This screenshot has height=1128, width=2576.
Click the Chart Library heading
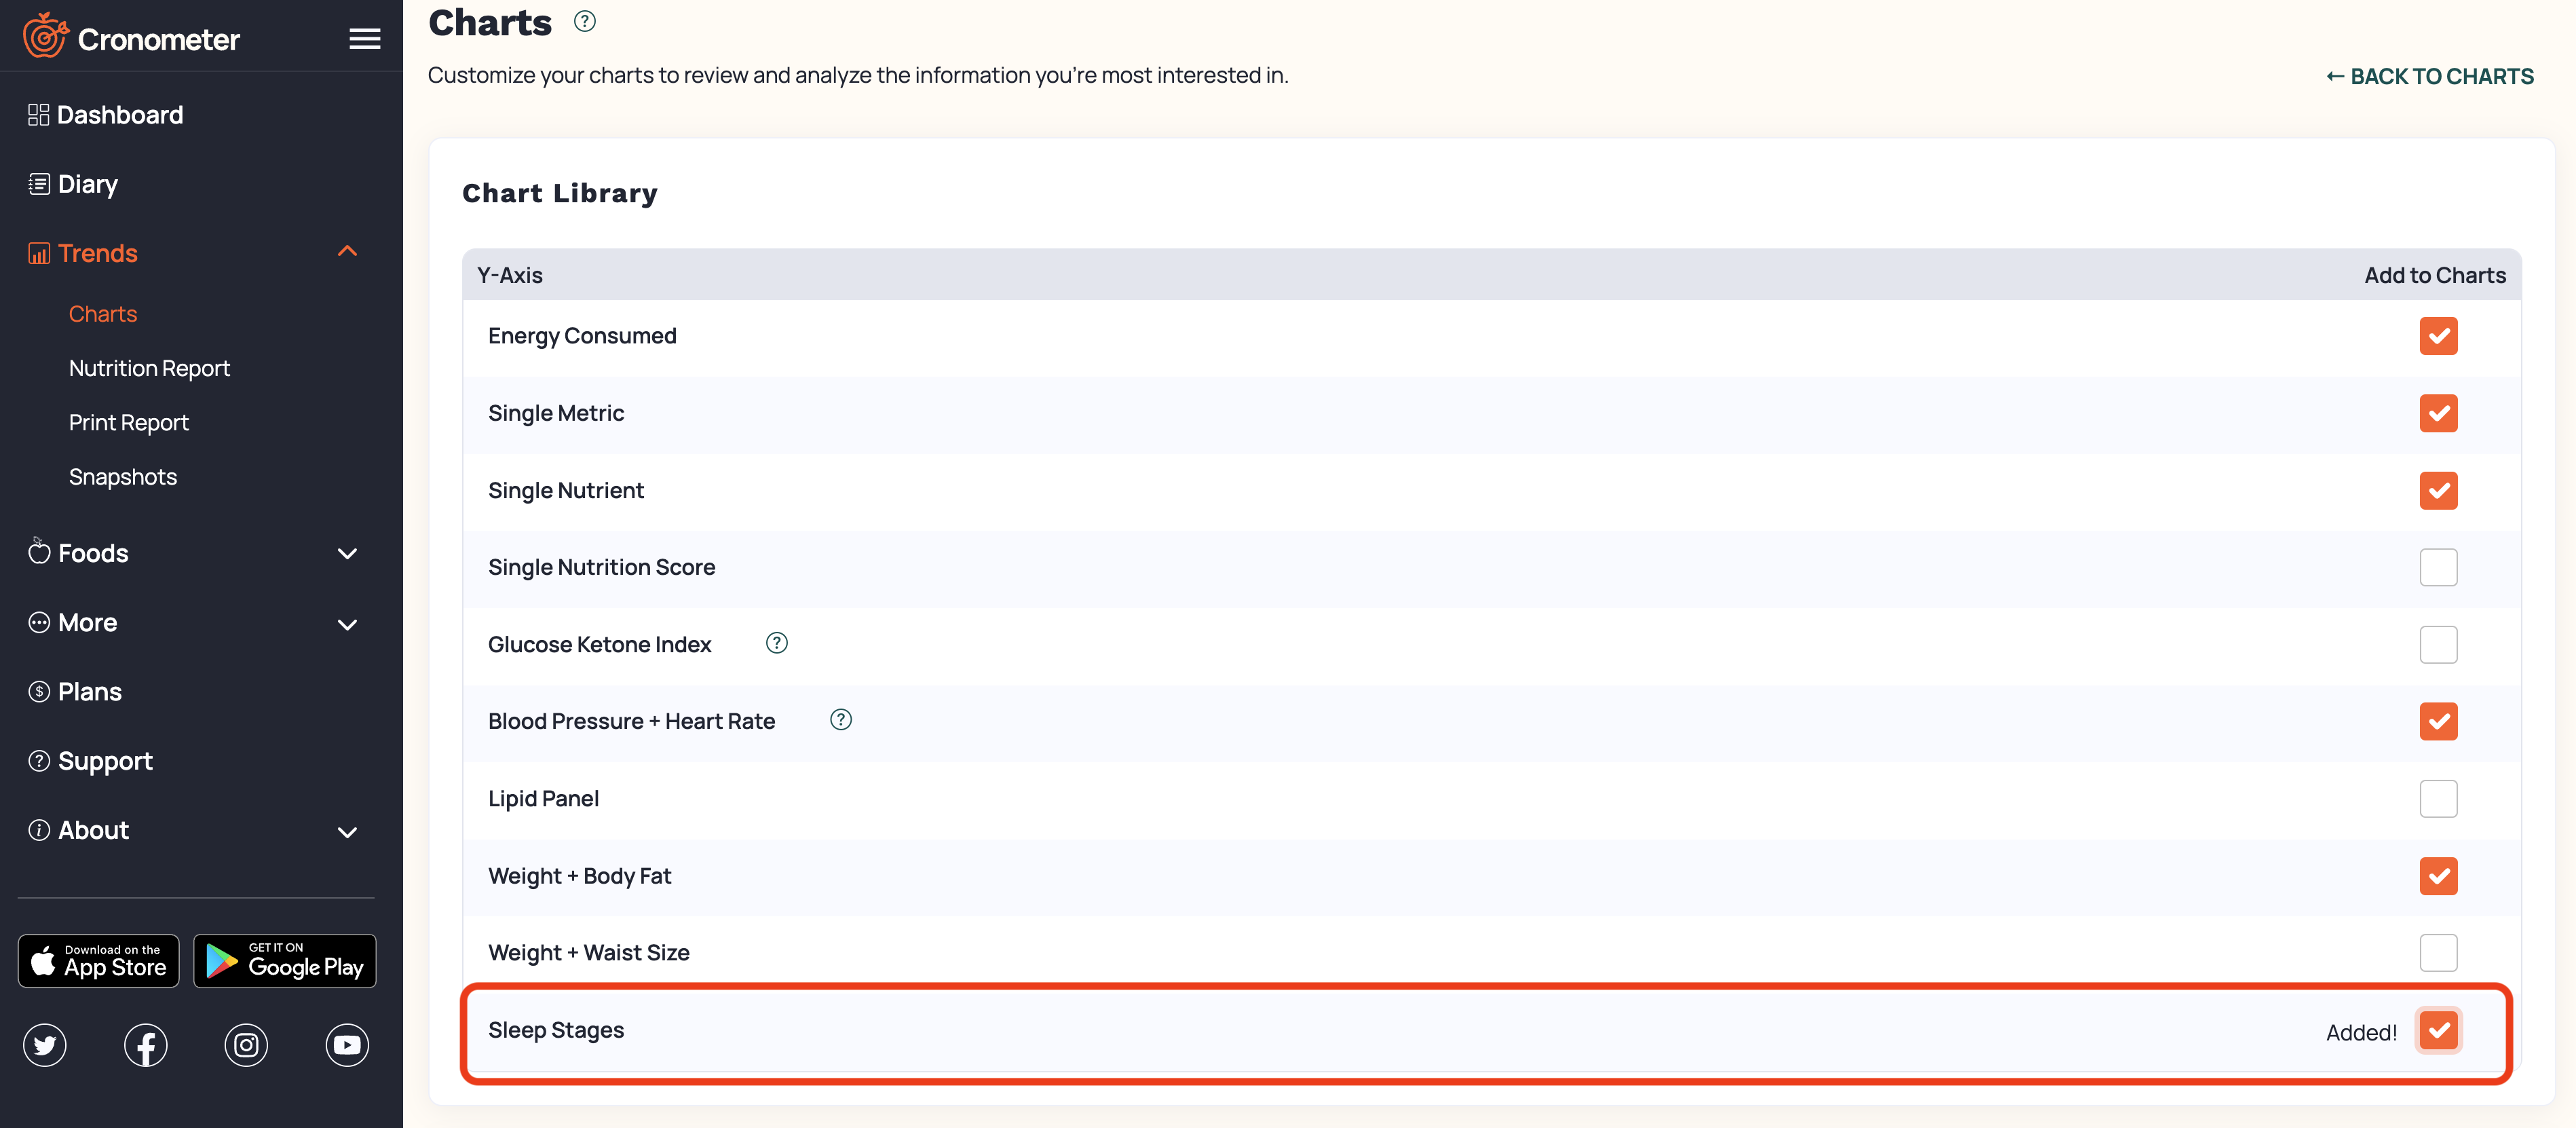click(x=560, y=193)
